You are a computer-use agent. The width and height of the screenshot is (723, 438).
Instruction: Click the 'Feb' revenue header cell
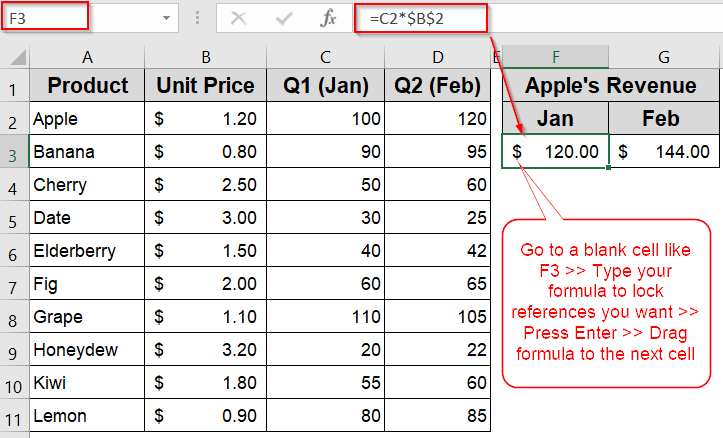664,118
